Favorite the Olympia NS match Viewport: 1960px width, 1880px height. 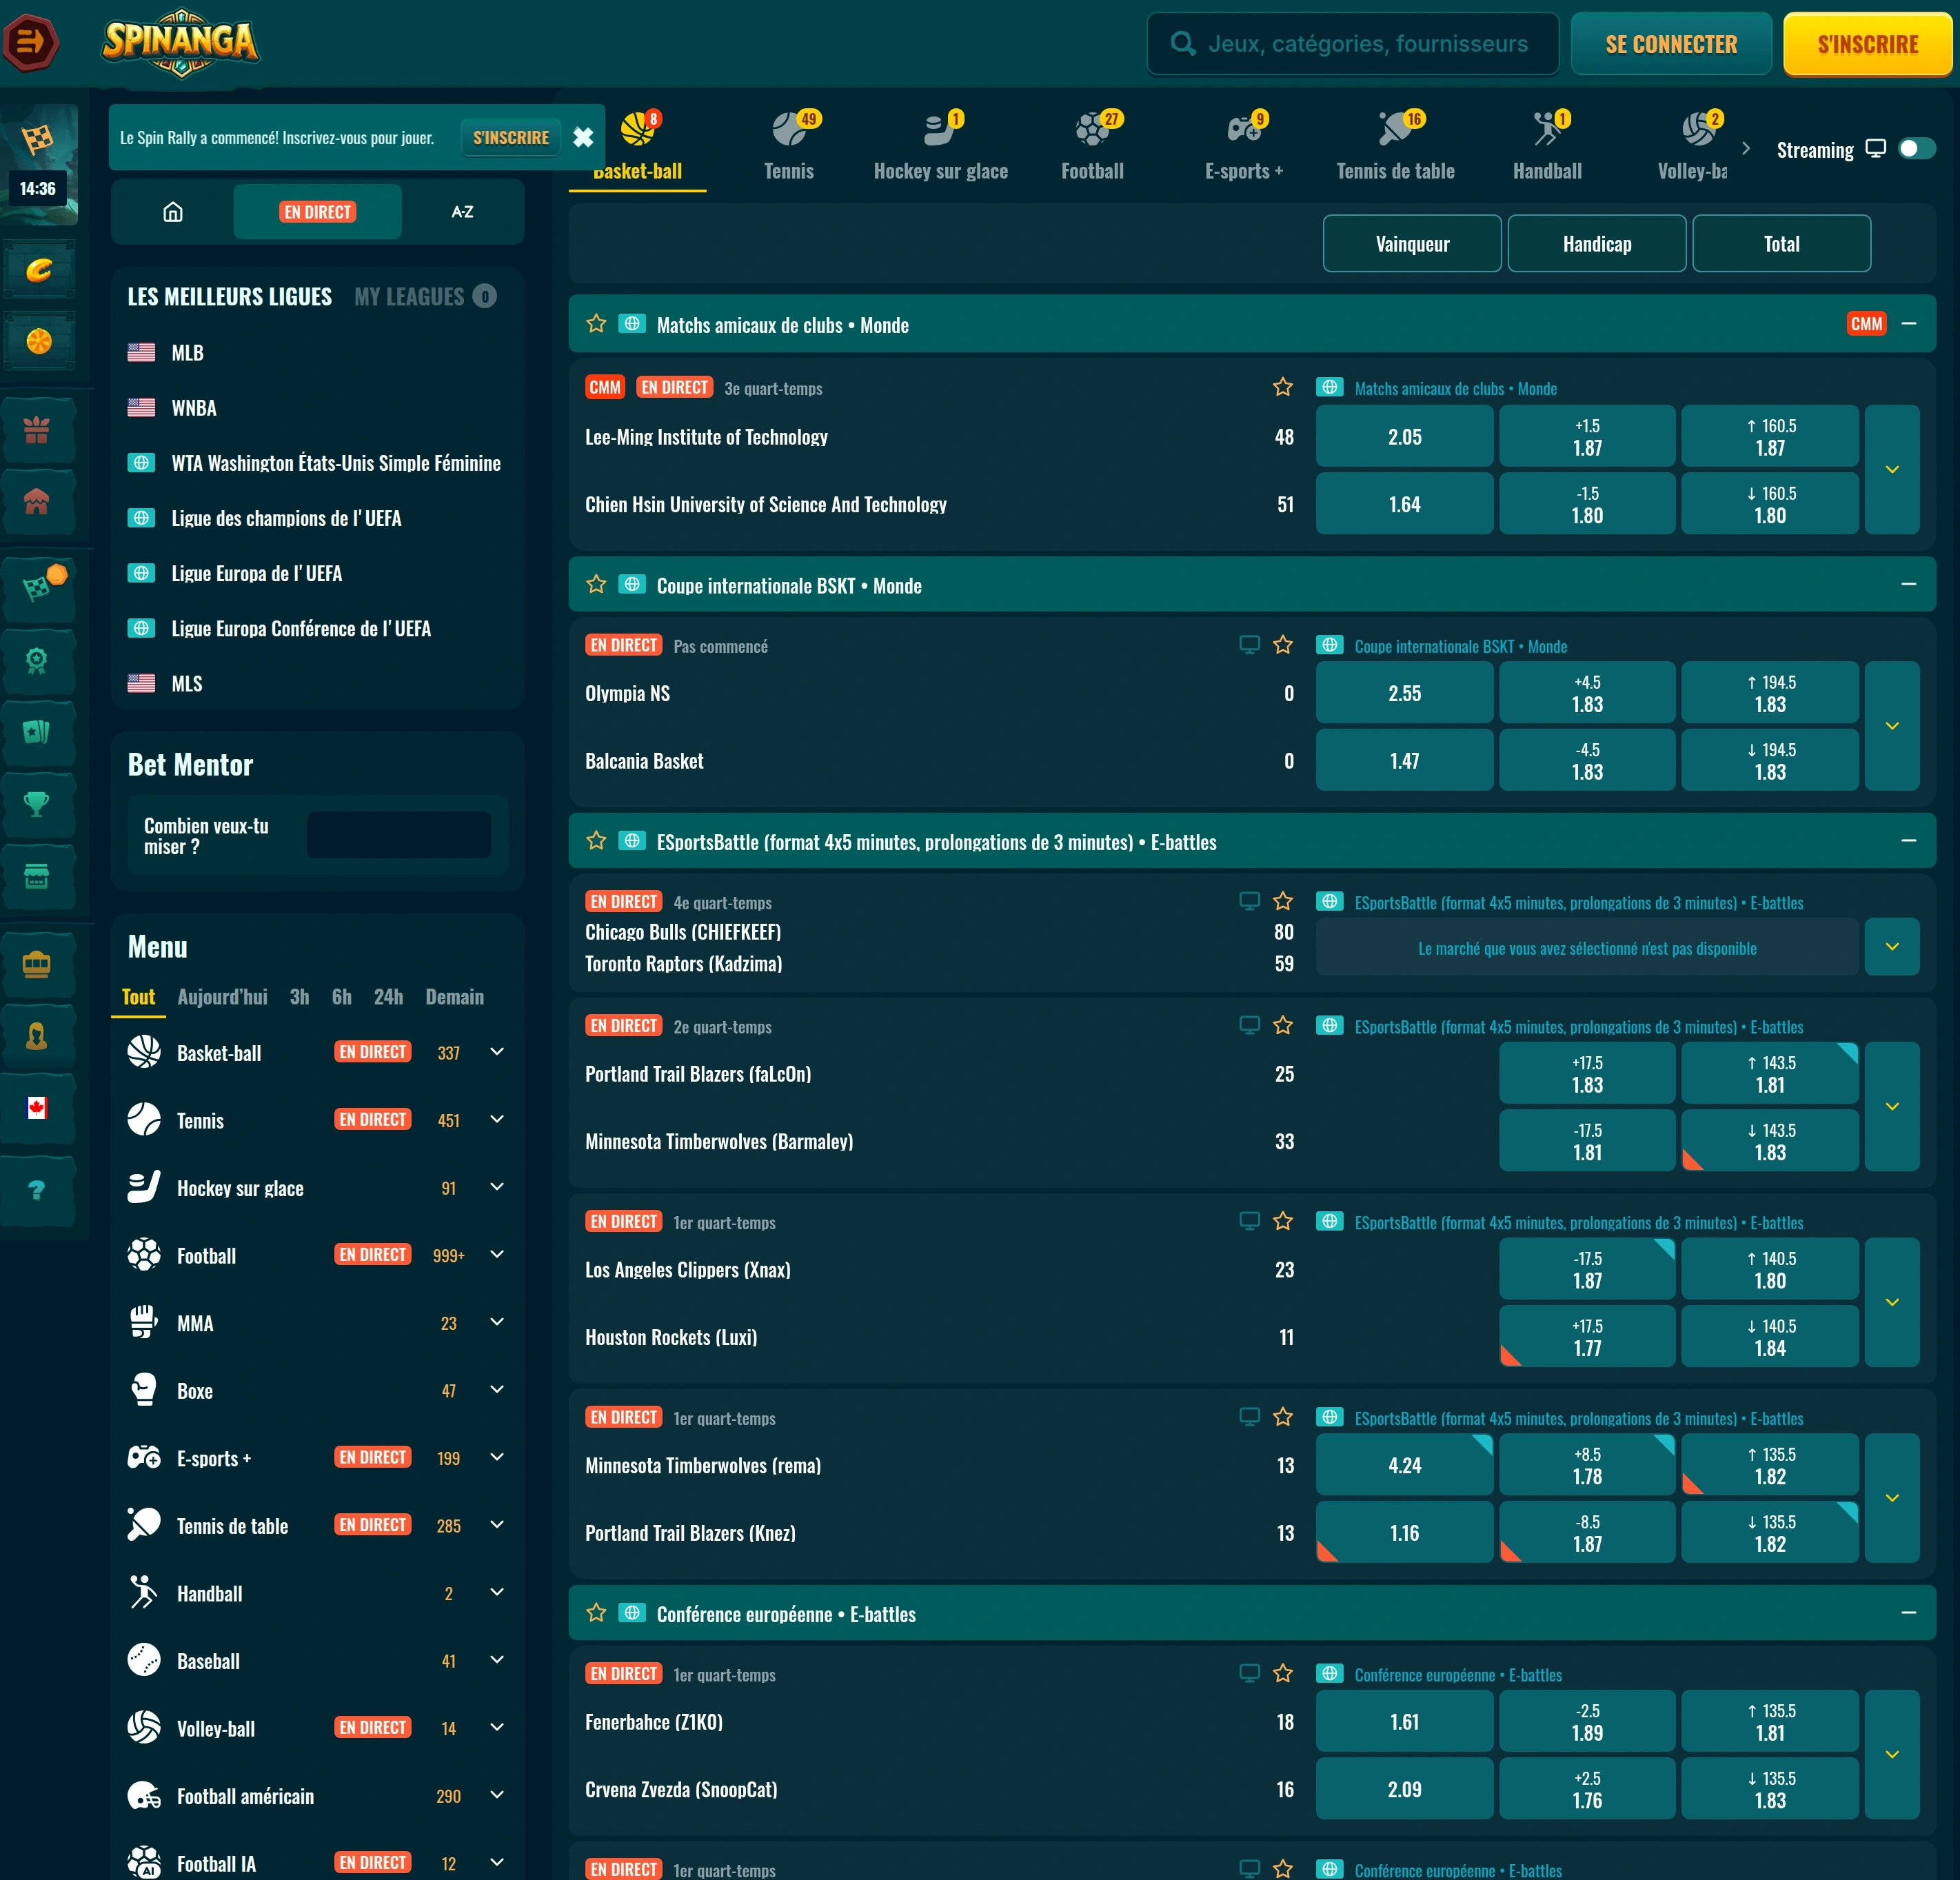pos(1283,645)
